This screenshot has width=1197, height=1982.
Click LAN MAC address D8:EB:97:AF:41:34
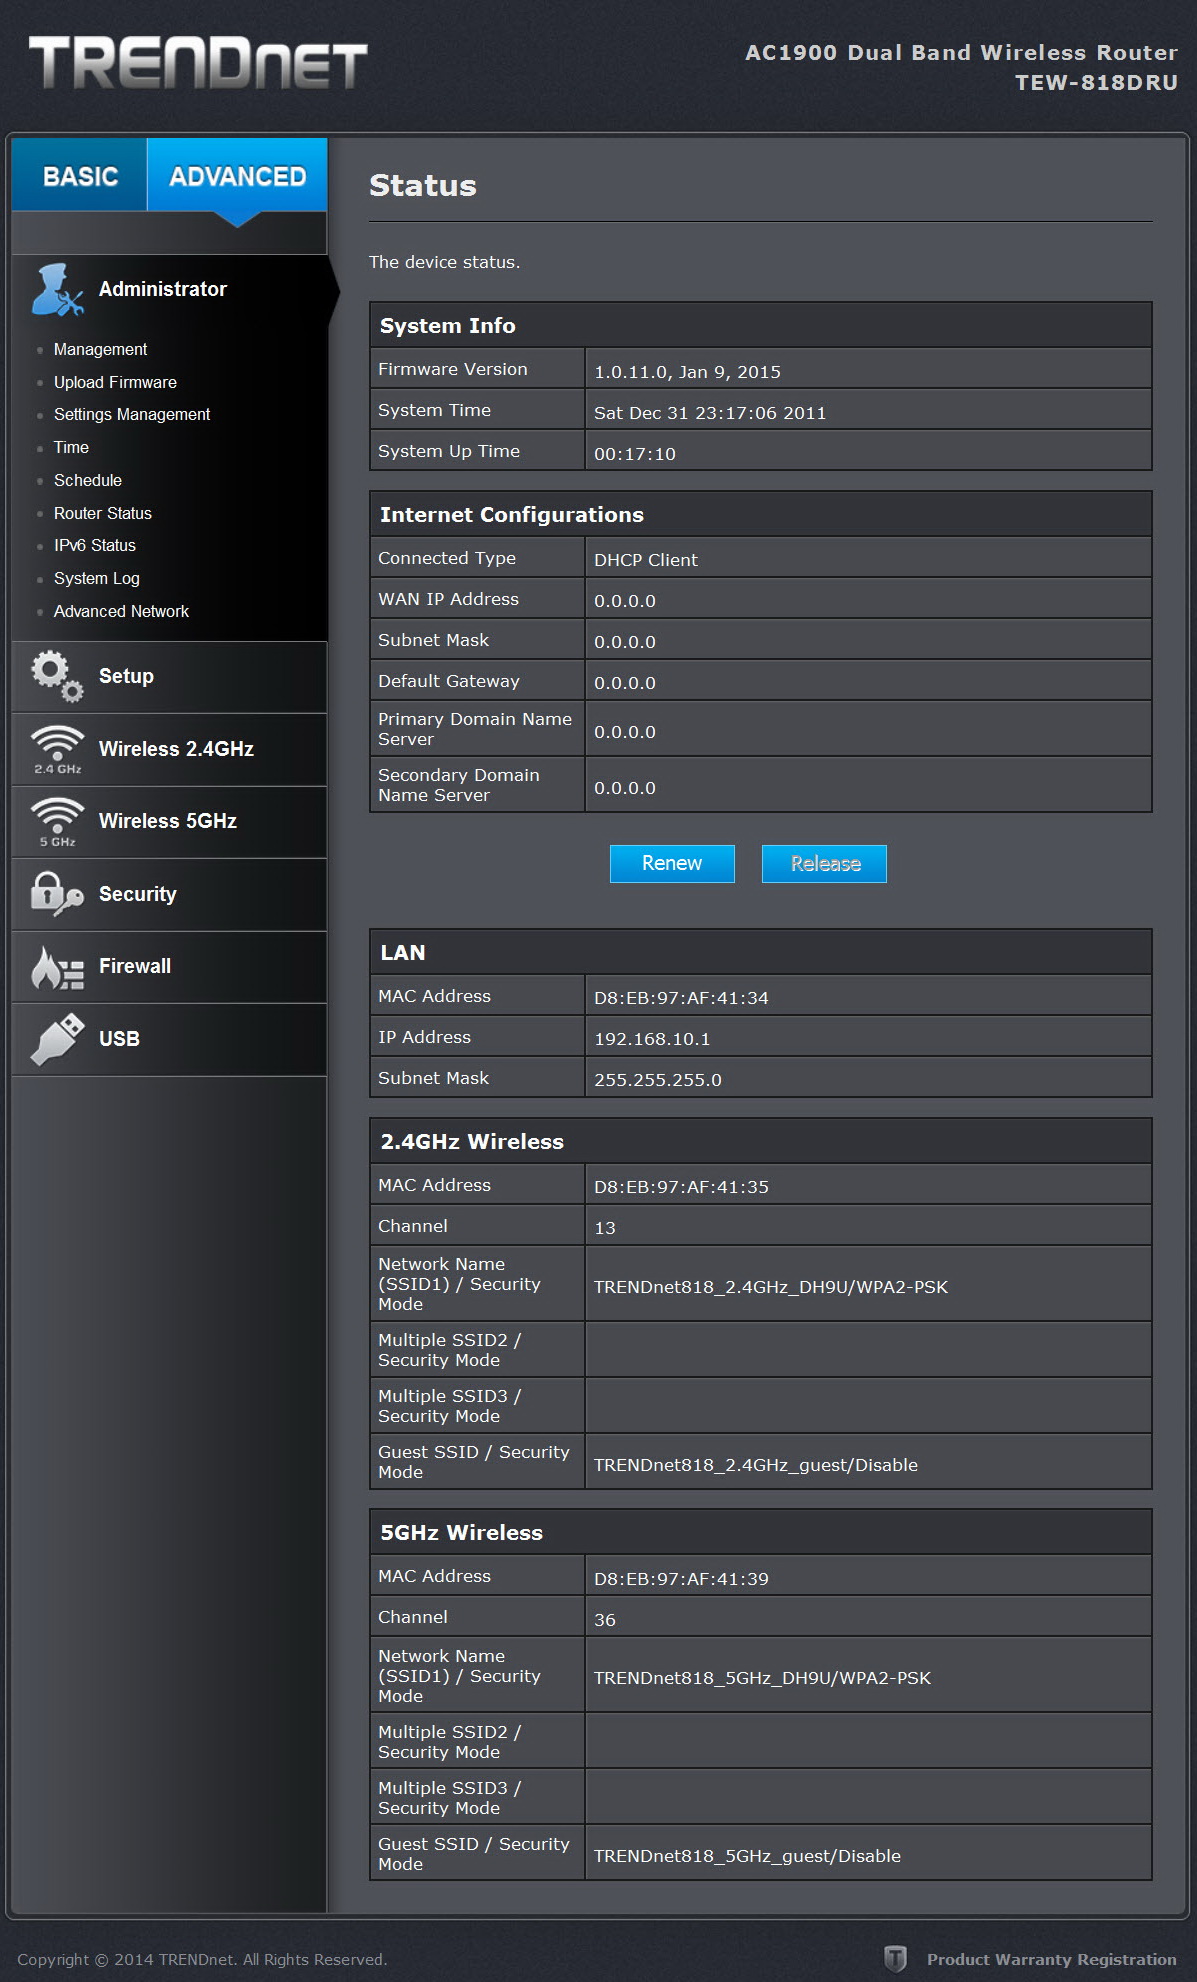[x=681, y=998]
